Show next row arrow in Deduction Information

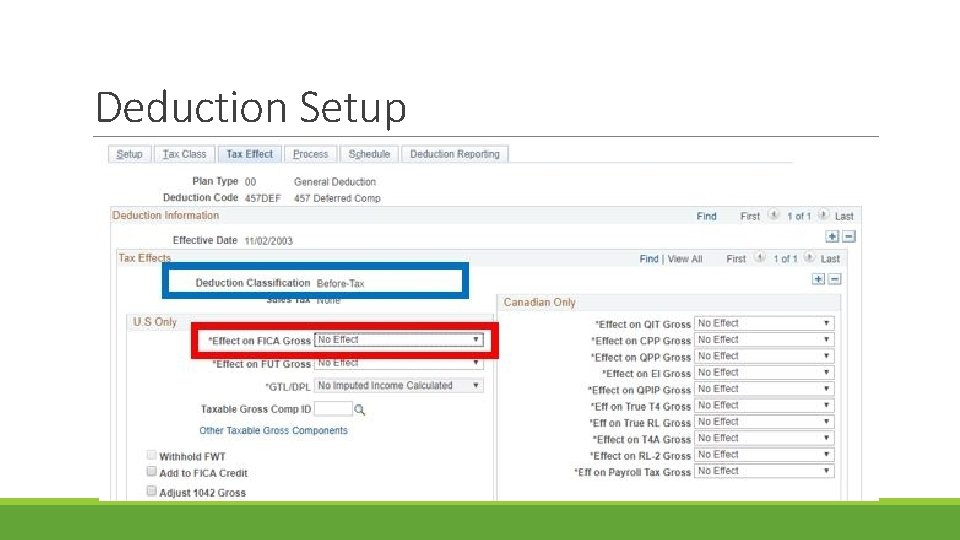tap(823, 216)
